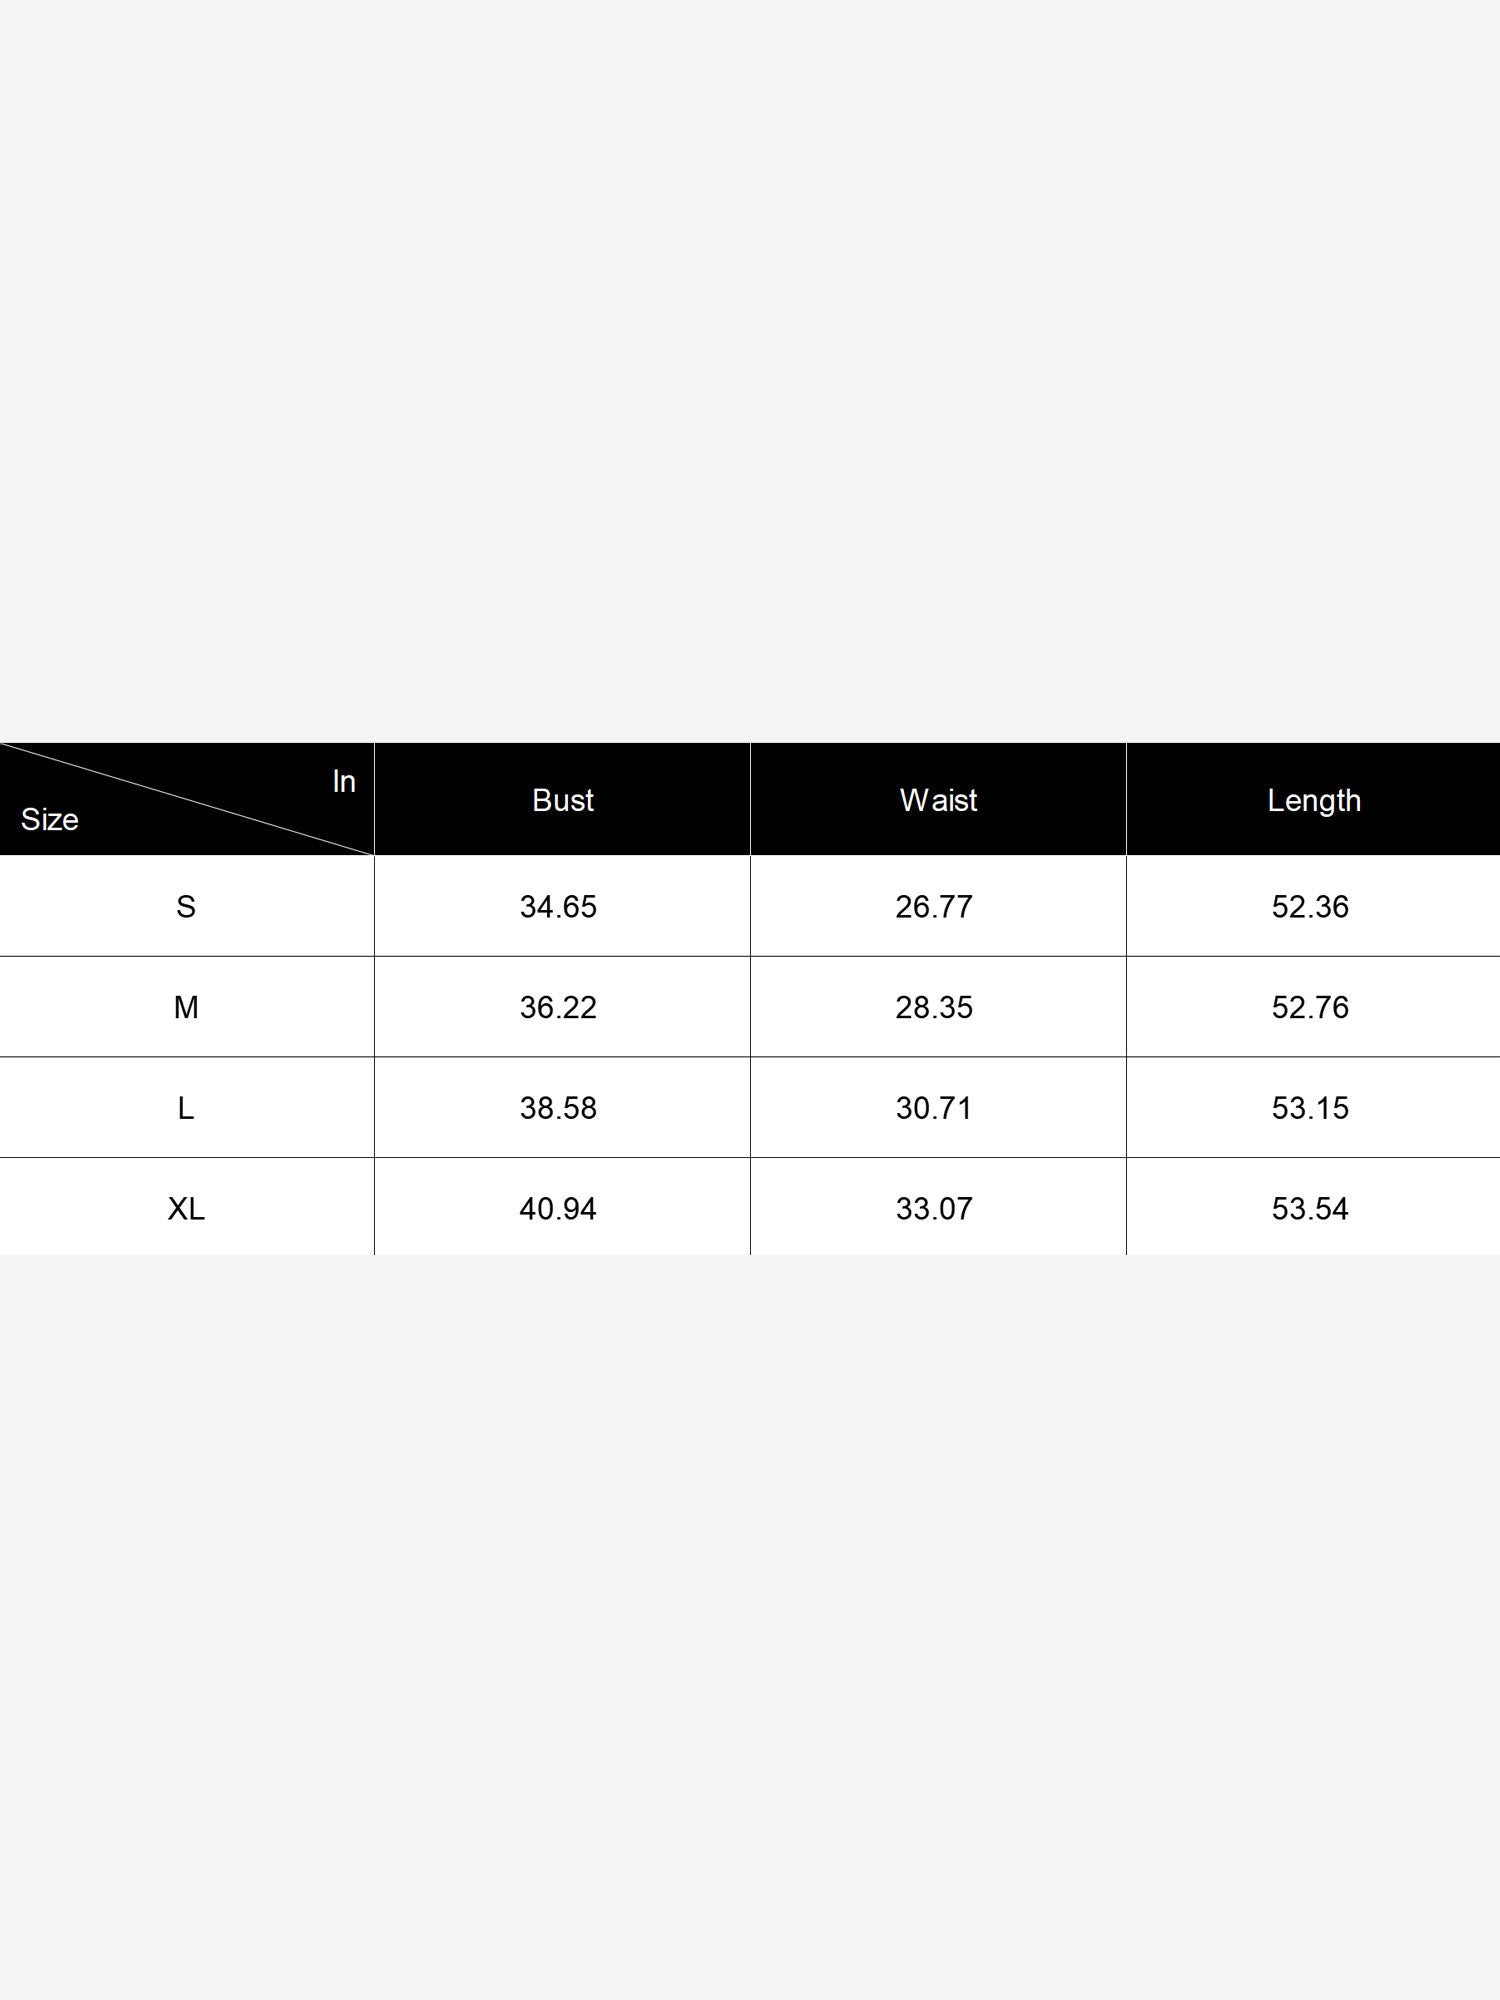Select waist value 30.71
The image size is (1500, 2000).
(x=934, y=1108)
